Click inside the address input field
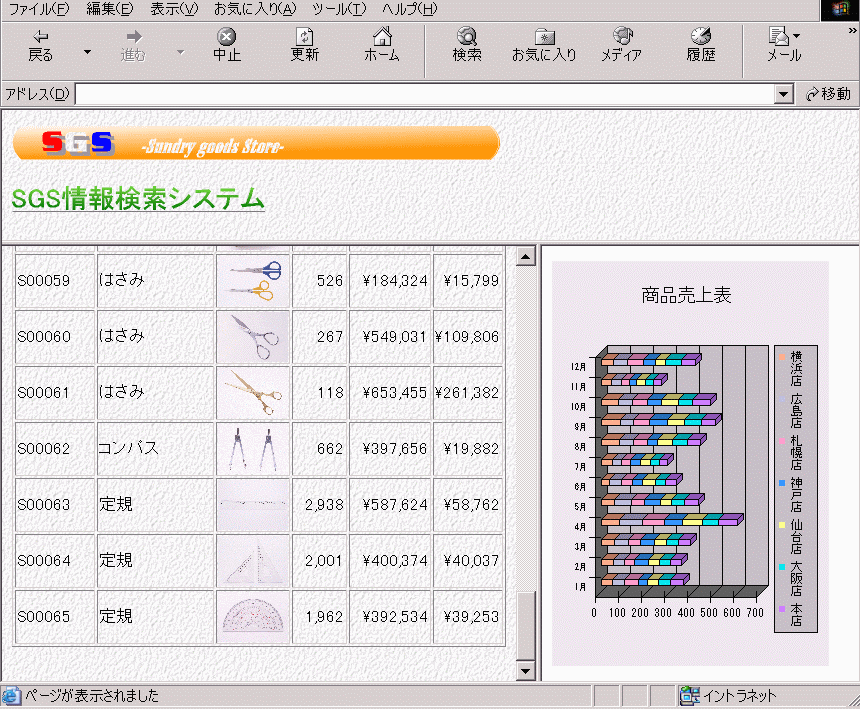860x709 pixels. [424, 94]
